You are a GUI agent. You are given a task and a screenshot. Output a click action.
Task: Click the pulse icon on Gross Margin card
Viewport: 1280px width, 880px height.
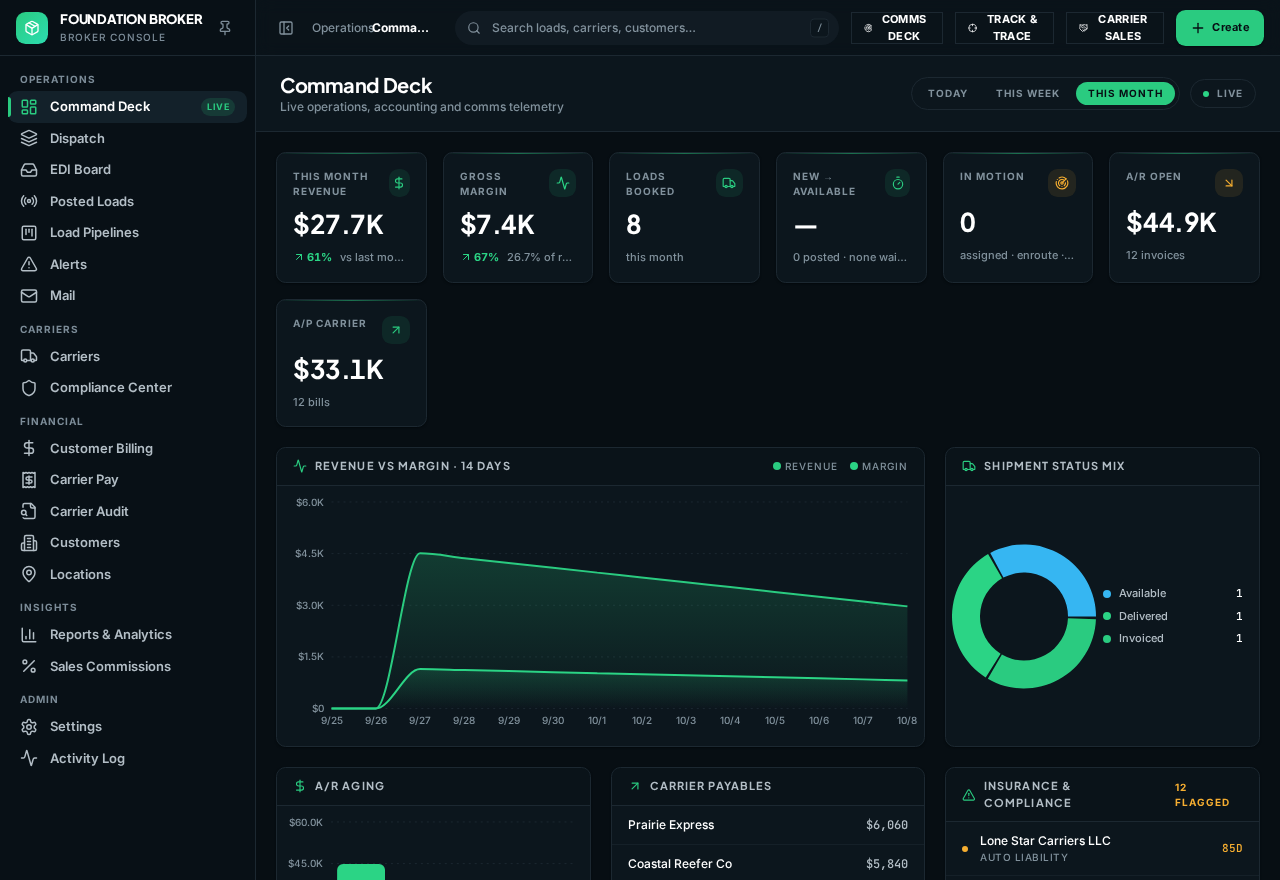click(563, 183)
